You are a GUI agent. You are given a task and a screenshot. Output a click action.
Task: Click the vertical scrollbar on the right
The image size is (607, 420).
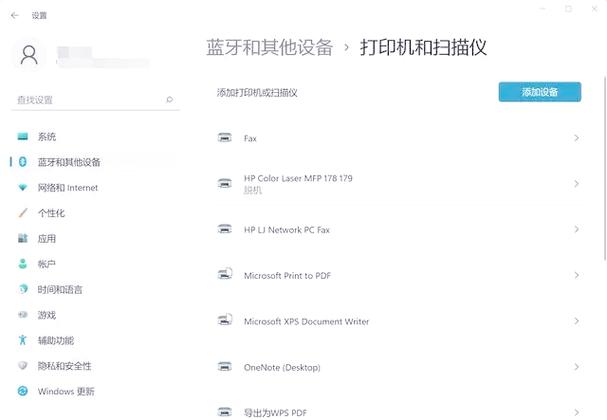[x=605, y=168]
